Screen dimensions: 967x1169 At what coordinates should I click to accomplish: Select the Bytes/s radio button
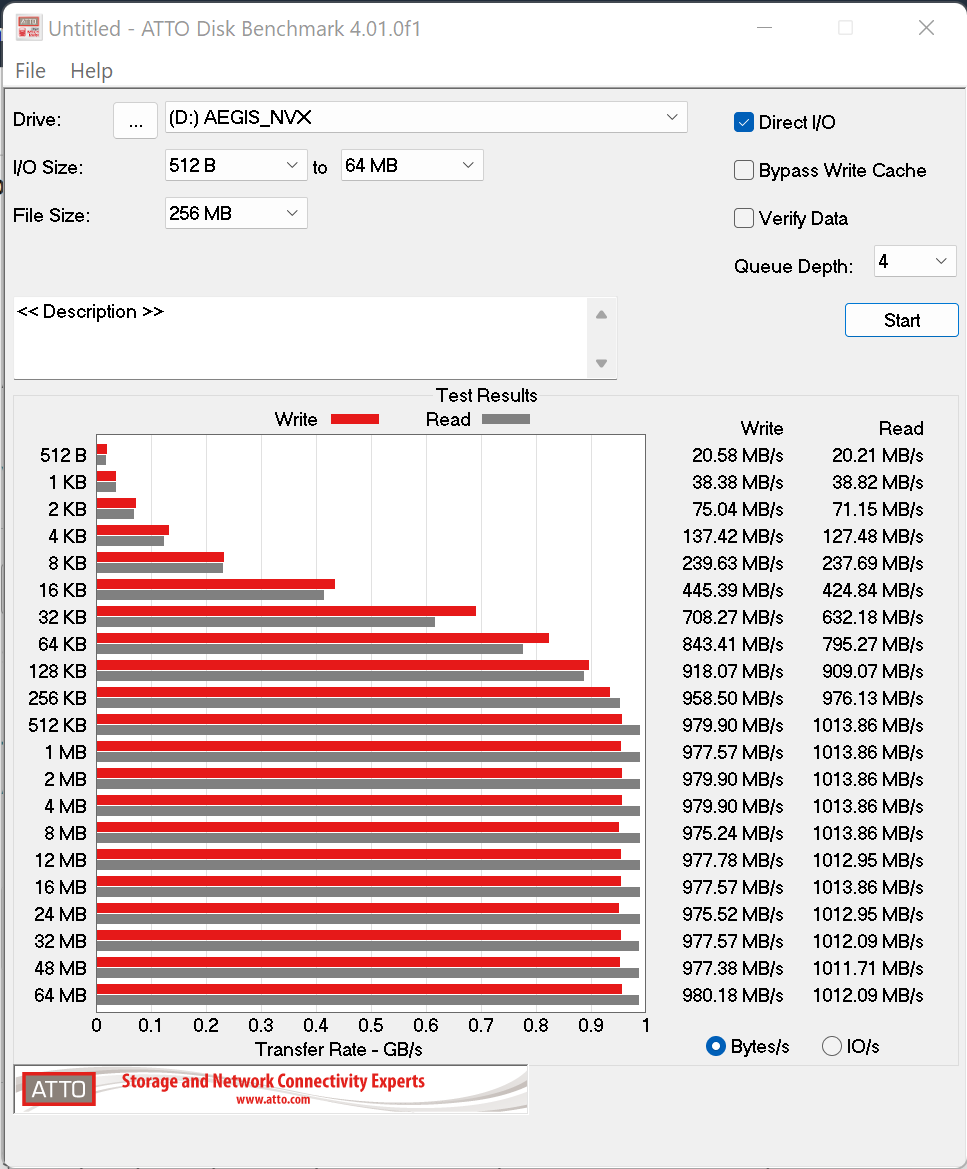pyautogui.click(x=716, y=1046)
